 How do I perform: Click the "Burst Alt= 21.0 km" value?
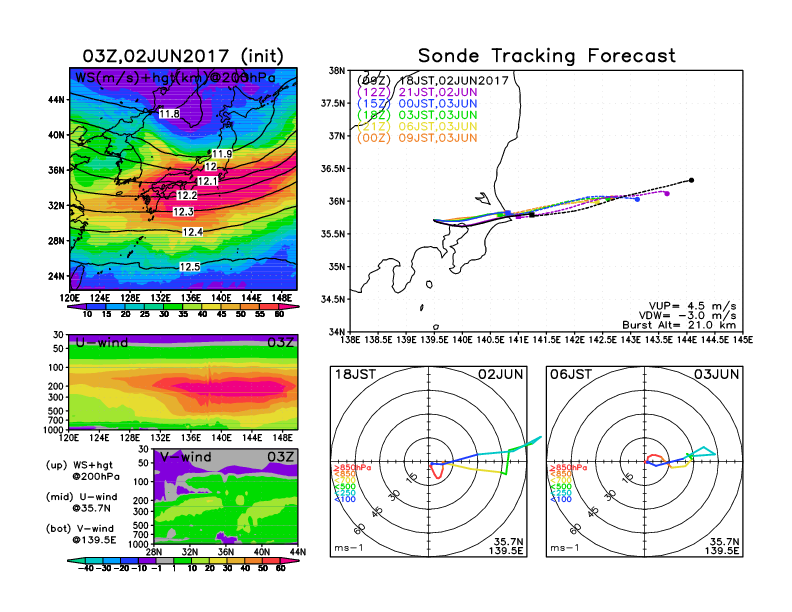pyautogui.click(x=679, y=325)
